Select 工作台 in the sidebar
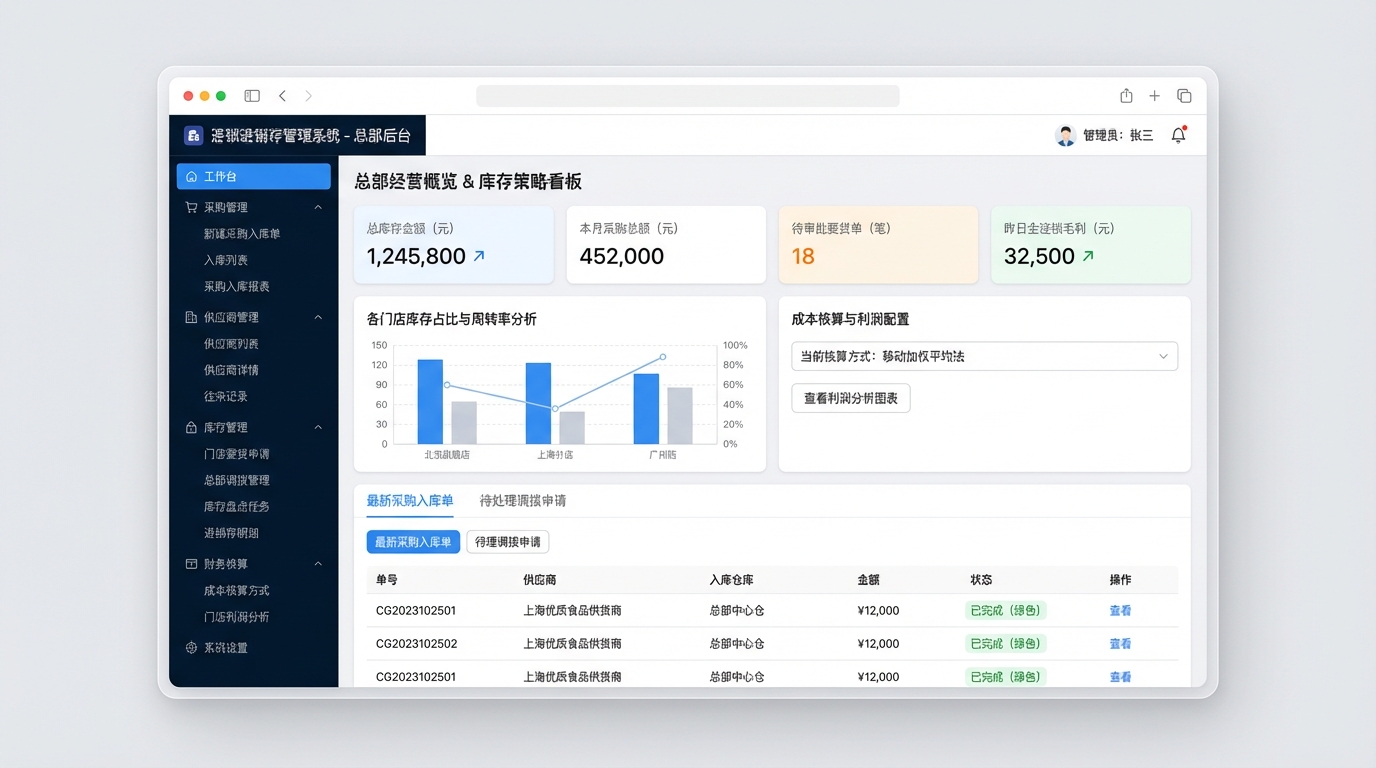 click(253, 177)
